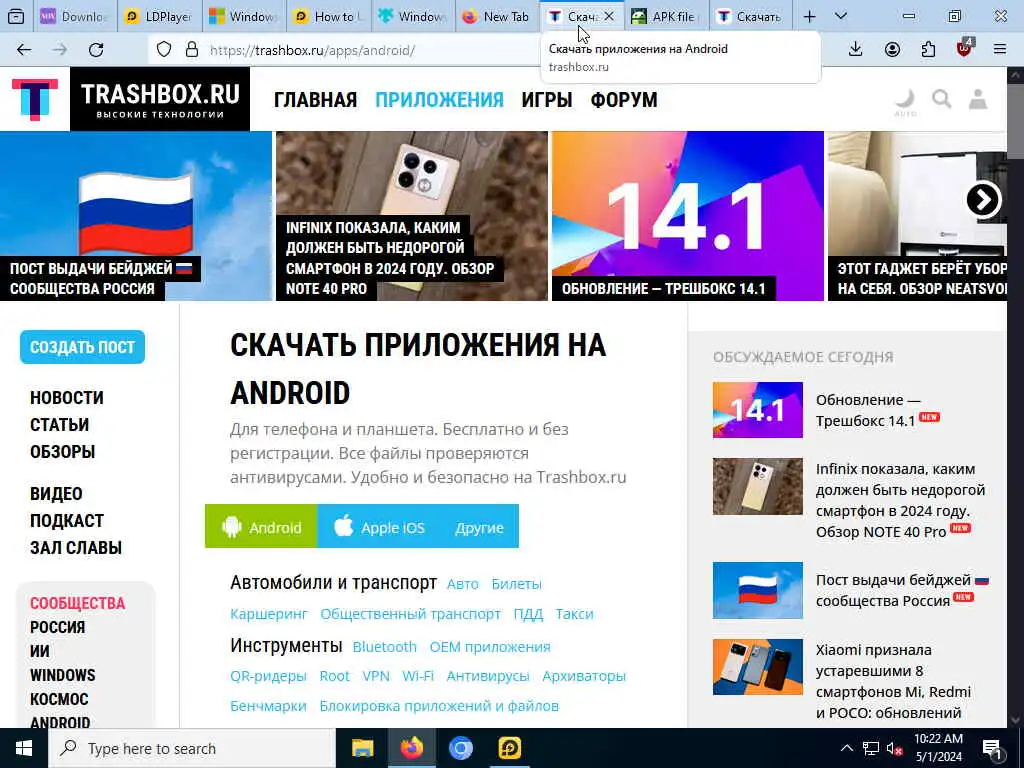
Task: Click the Firefox taskbar icon
Action: click(411, 748)
